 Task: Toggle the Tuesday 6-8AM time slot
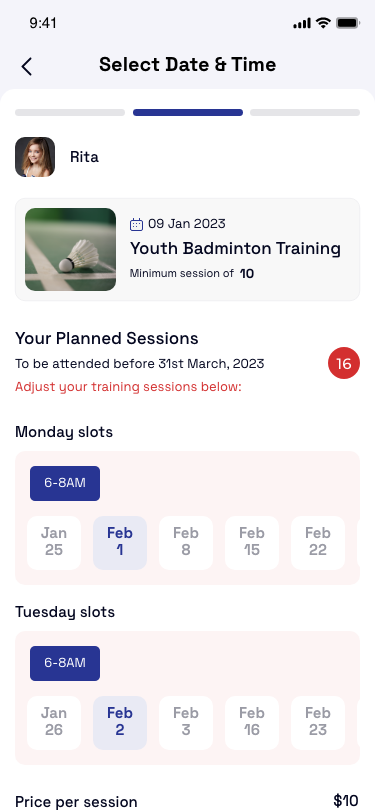(x=65, y=663)
